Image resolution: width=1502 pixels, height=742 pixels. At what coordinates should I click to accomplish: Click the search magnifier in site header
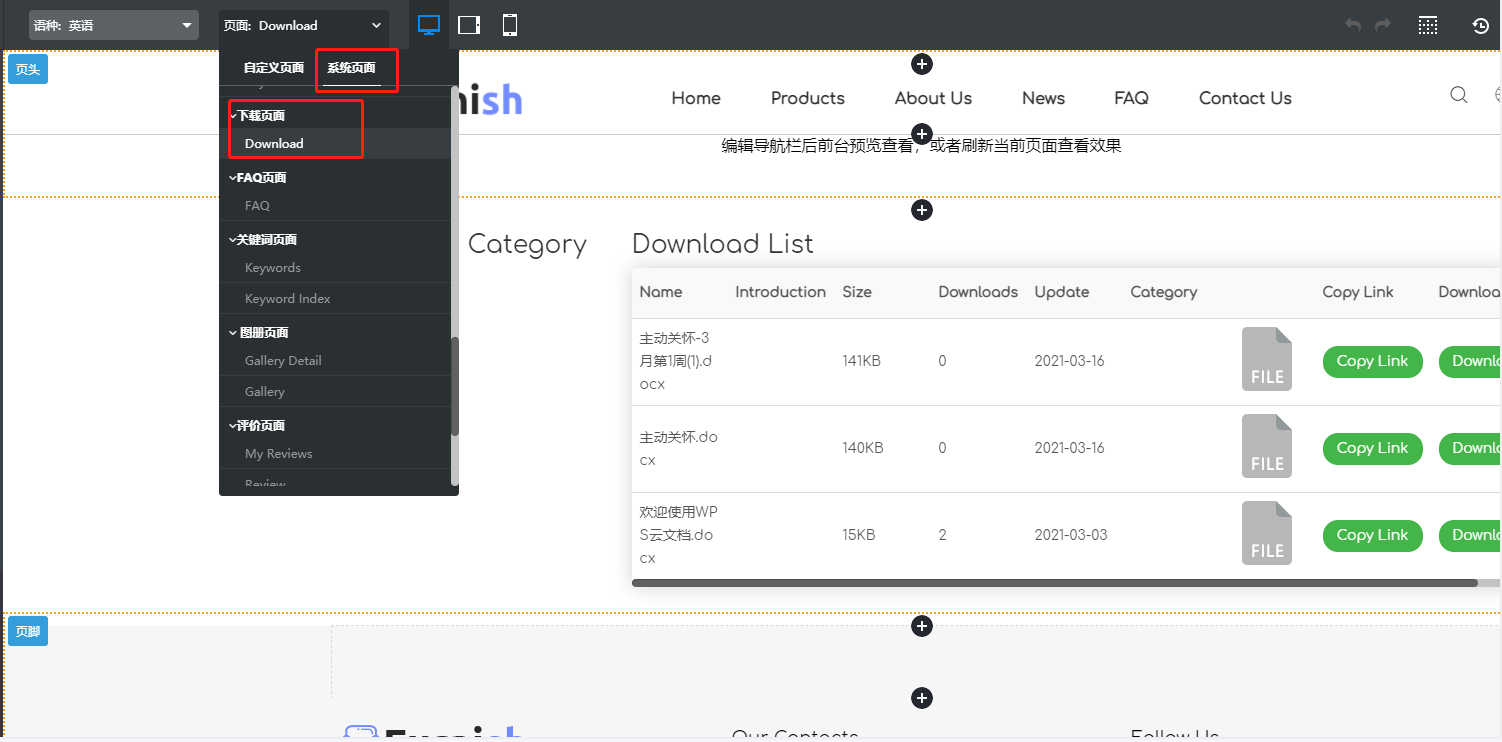1459,95
